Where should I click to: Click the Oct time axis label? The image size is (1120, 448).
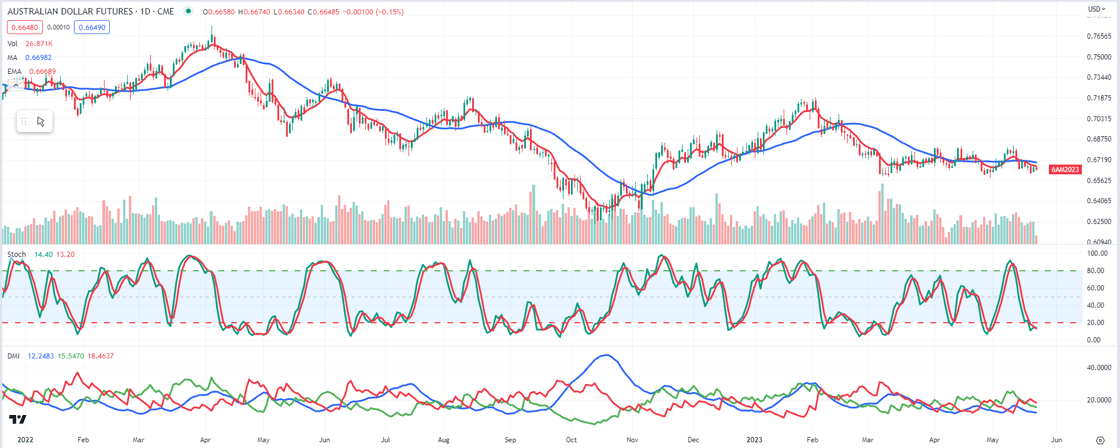(571, 439)
